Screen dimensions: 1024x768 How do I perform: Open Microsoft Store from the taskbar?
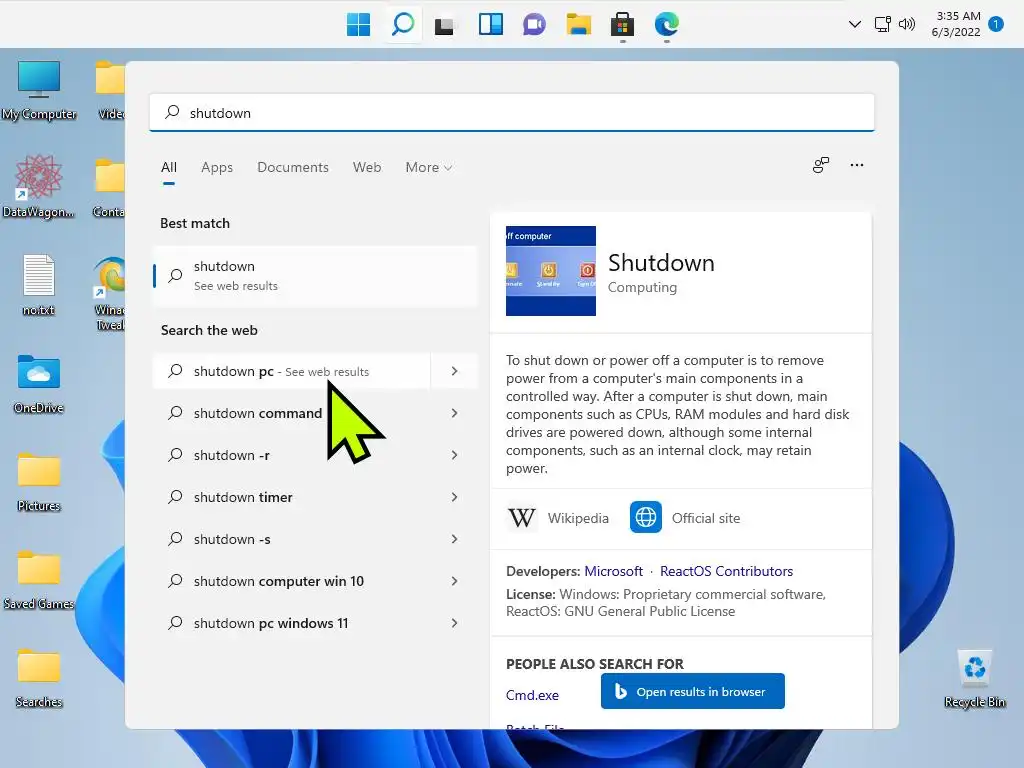point(622,25)
